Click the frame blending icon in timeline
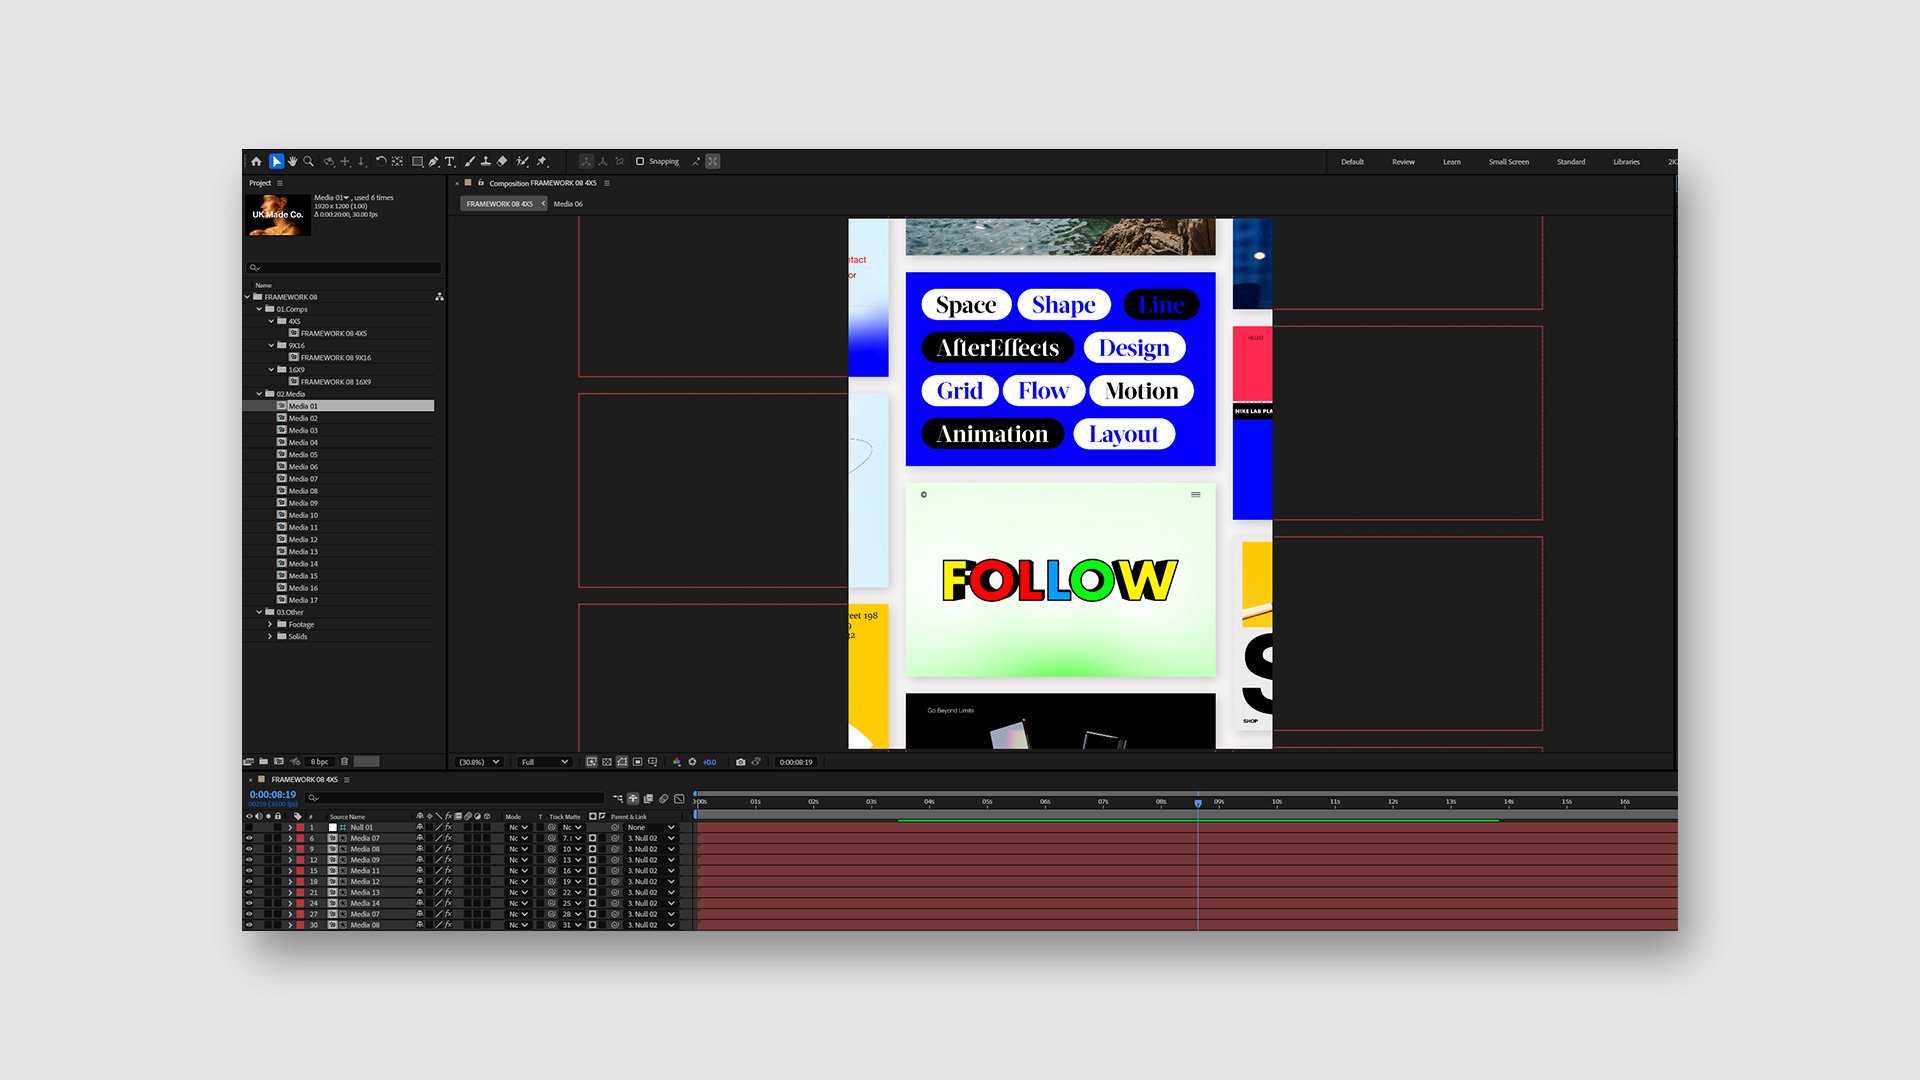This screenshot has height=1080, width=1920. click(648, 799)
